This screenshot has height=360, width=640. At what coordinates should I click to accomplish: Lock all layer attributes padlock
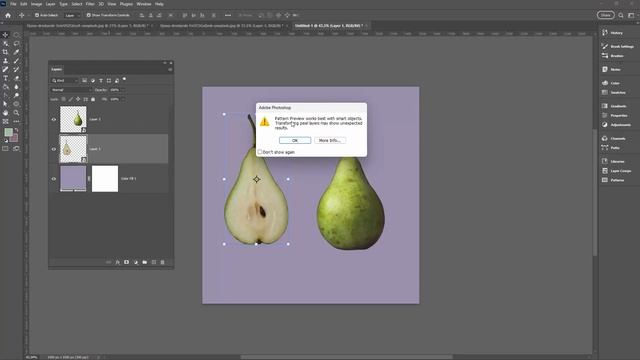point(93,99)
